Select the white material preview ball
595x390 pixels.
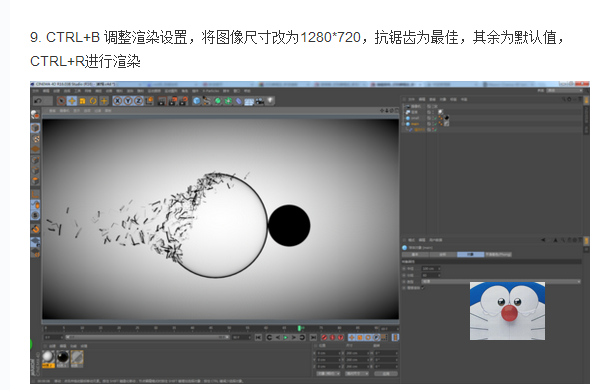[x=48, y=357]
